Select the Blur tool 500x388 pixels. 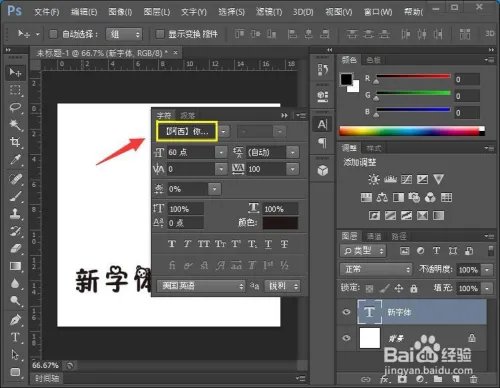15,284
